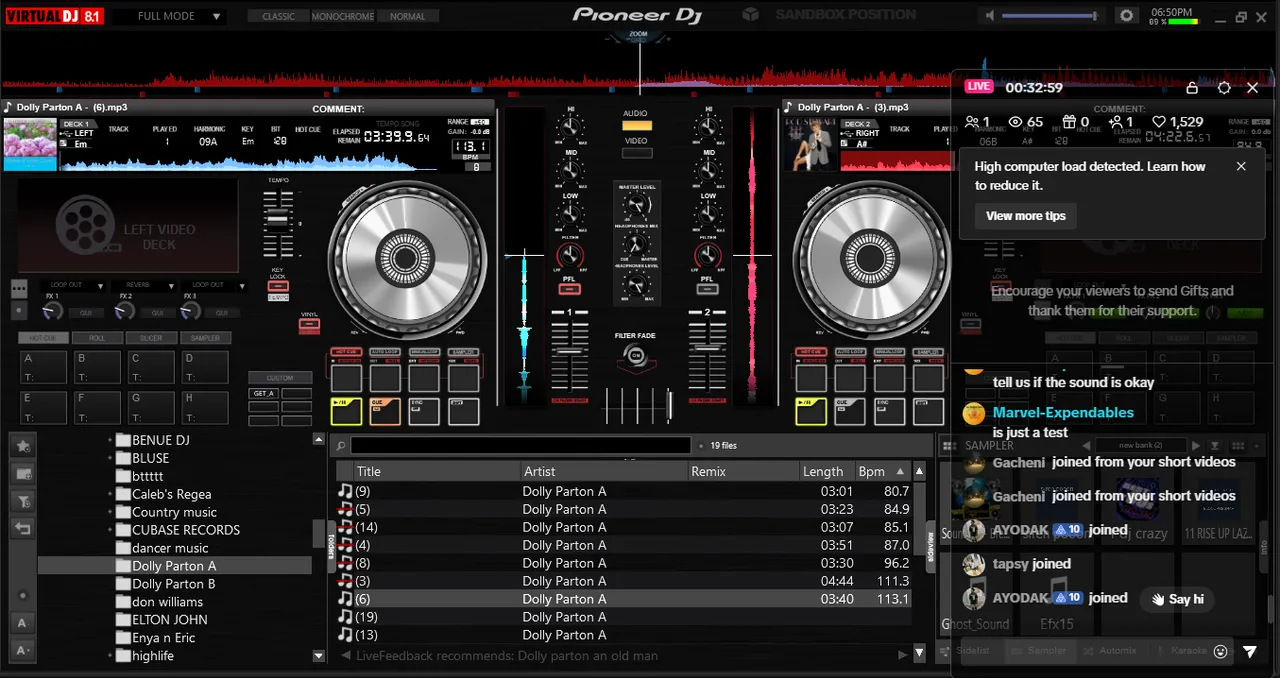
Task: Open settings gear in live stream panel
Action: tap(1224, 88)
